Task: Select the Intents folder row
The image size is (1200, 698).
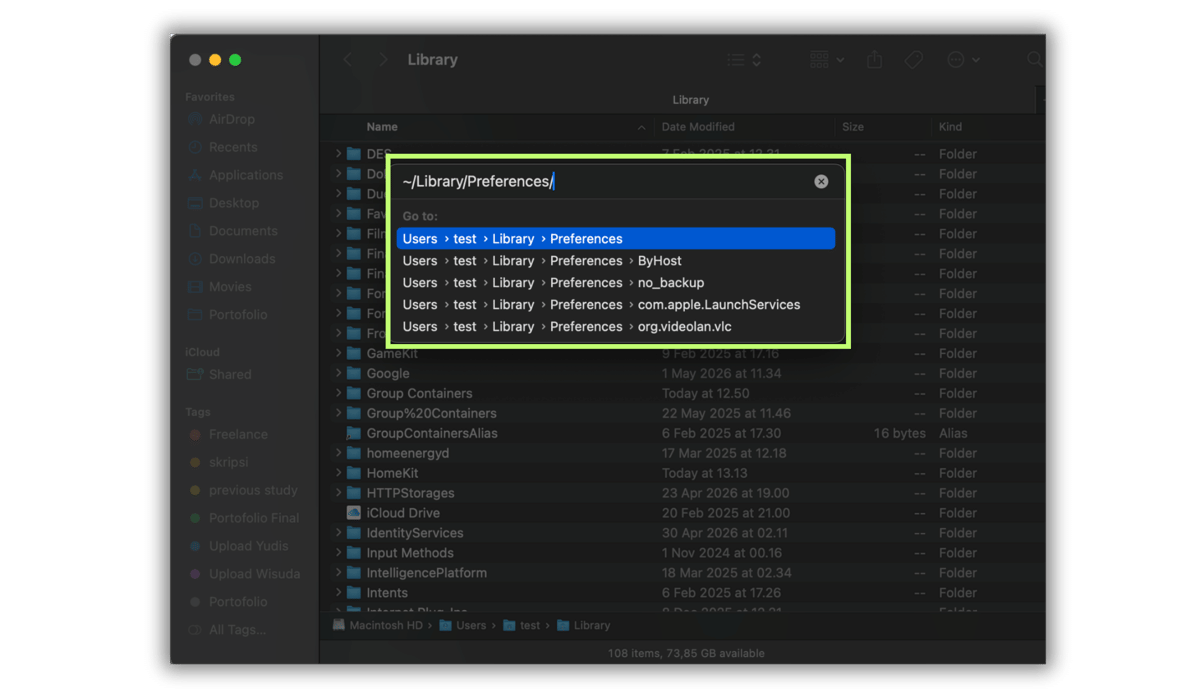Action: [x=682, y=593]
